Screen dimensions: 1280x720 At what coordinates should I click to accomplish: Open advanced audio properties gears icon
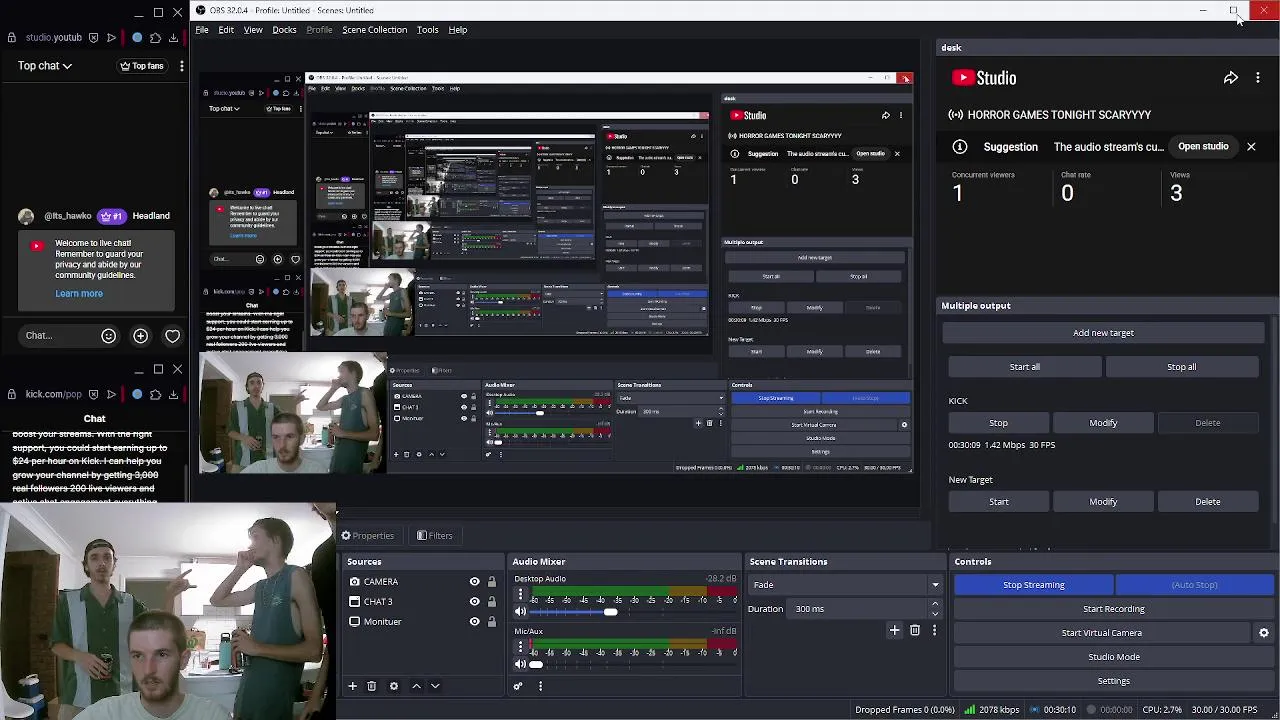pos(518,686)
